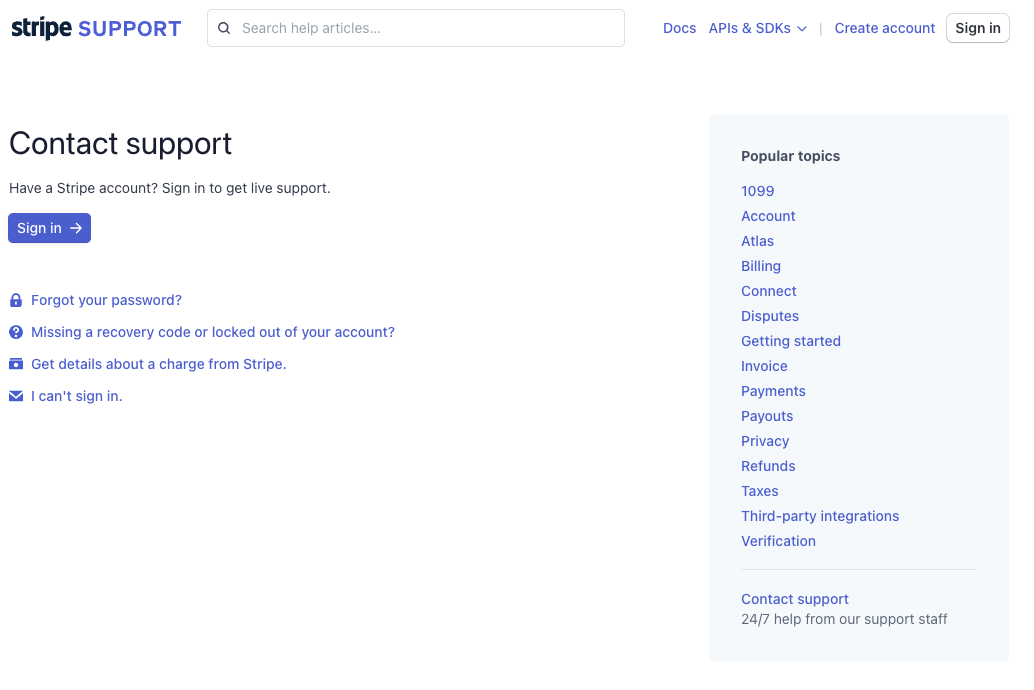This screenshot has width=1034, height=690.
Task: Click the lock icon beside Forgot your password
Action: coord(16,301)
